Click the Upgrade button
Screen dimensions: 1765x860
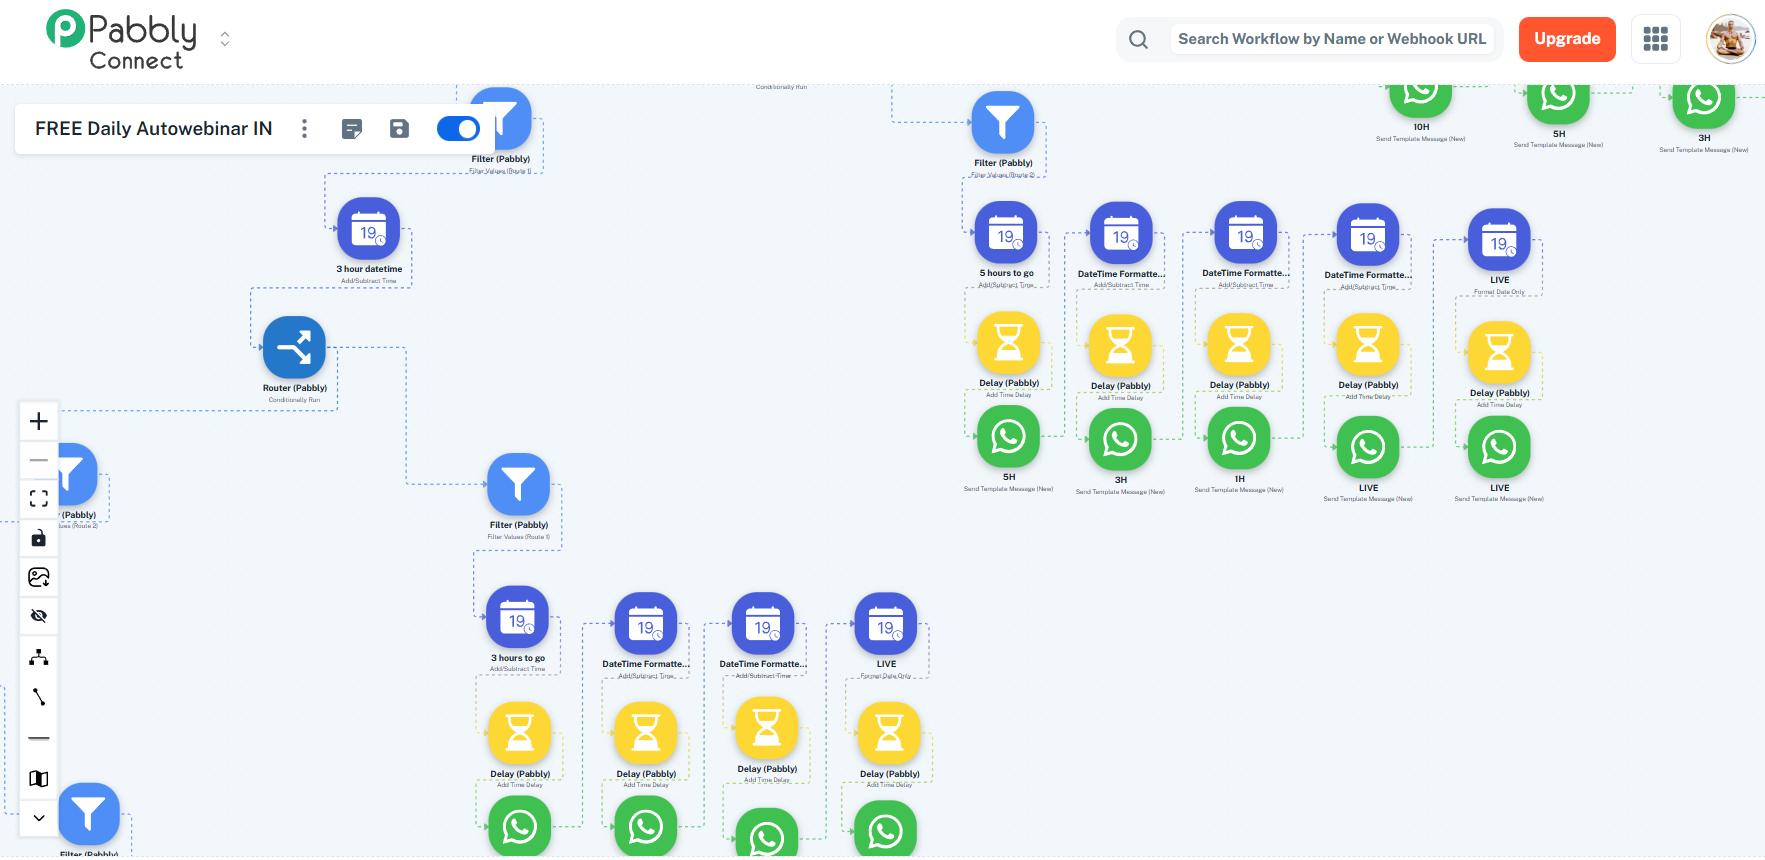point(1566,39)
